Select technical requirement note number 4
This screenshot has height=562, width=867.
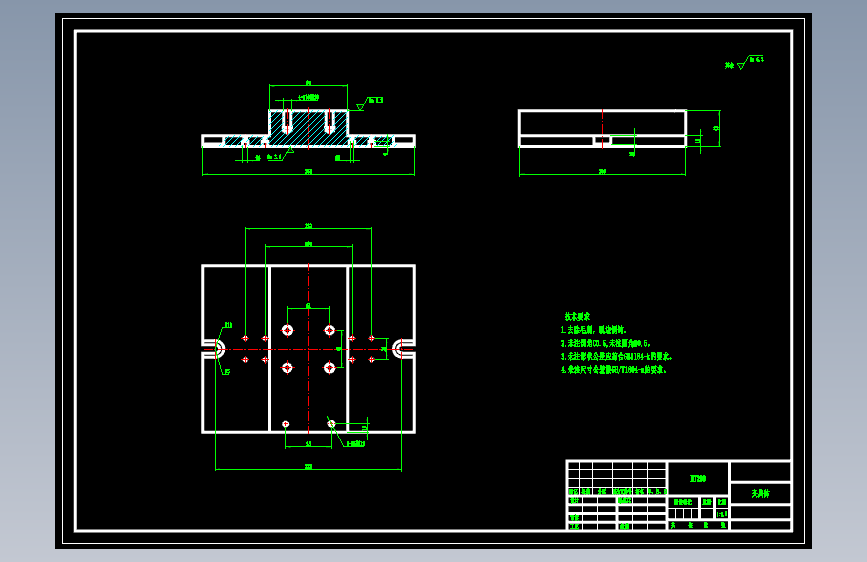click(613, 370)
